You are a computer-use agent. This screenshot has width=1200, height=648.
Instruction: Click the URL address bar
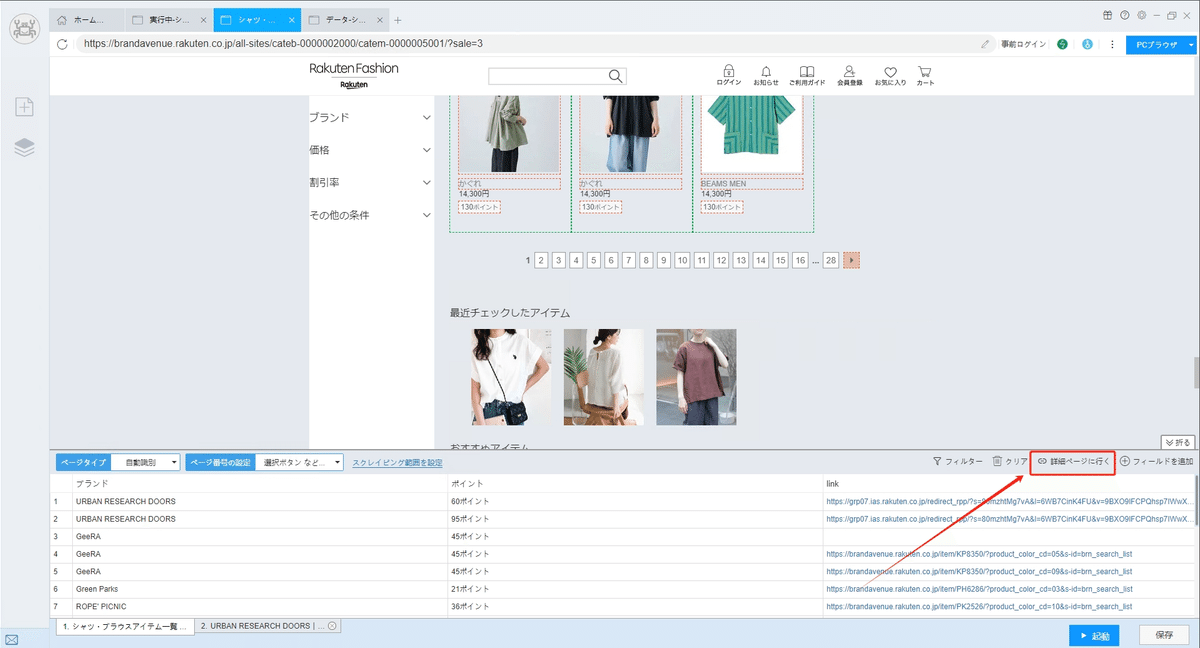coord(530,44)
